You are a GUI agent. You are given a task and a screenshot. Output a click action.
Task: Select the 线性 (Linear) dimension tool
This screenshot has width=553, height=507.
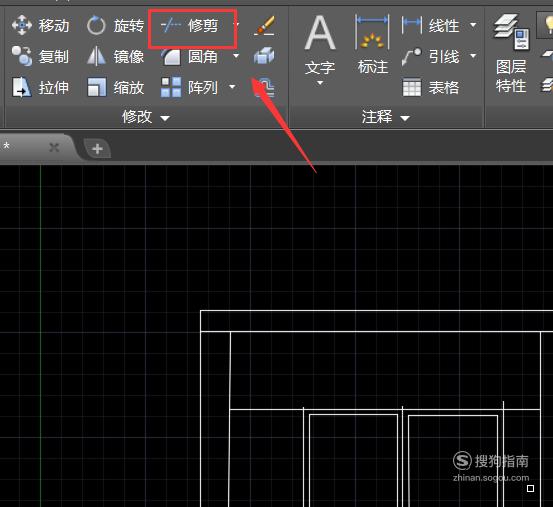pyautogui.click(x=431, y=25)
